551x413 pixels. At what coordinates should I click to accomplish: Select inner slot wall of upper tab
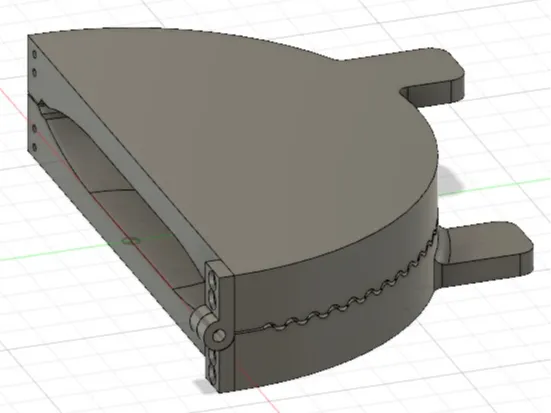(427, 94)
